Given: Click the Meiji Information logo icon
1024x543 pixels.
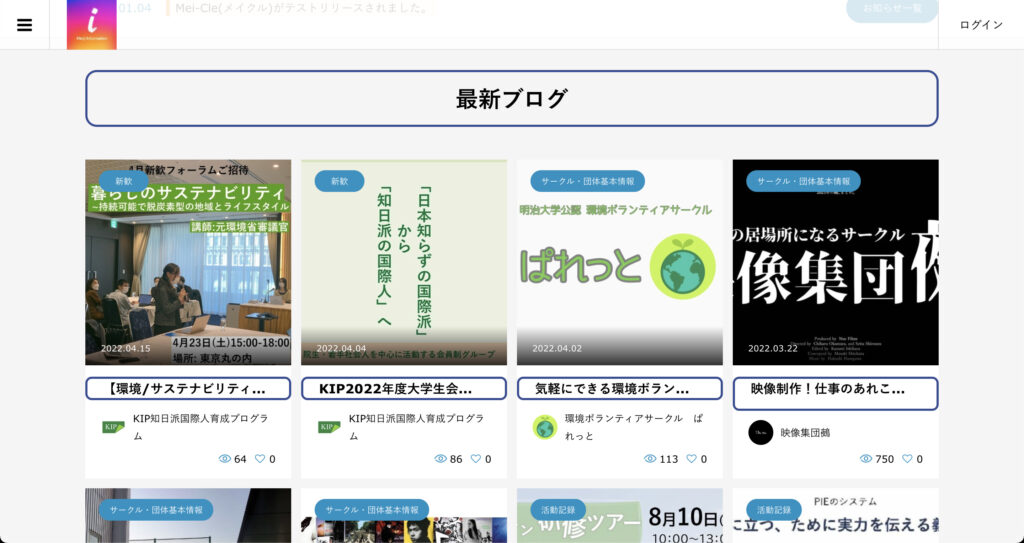Looking at the screenshot, I should (91, 25).
